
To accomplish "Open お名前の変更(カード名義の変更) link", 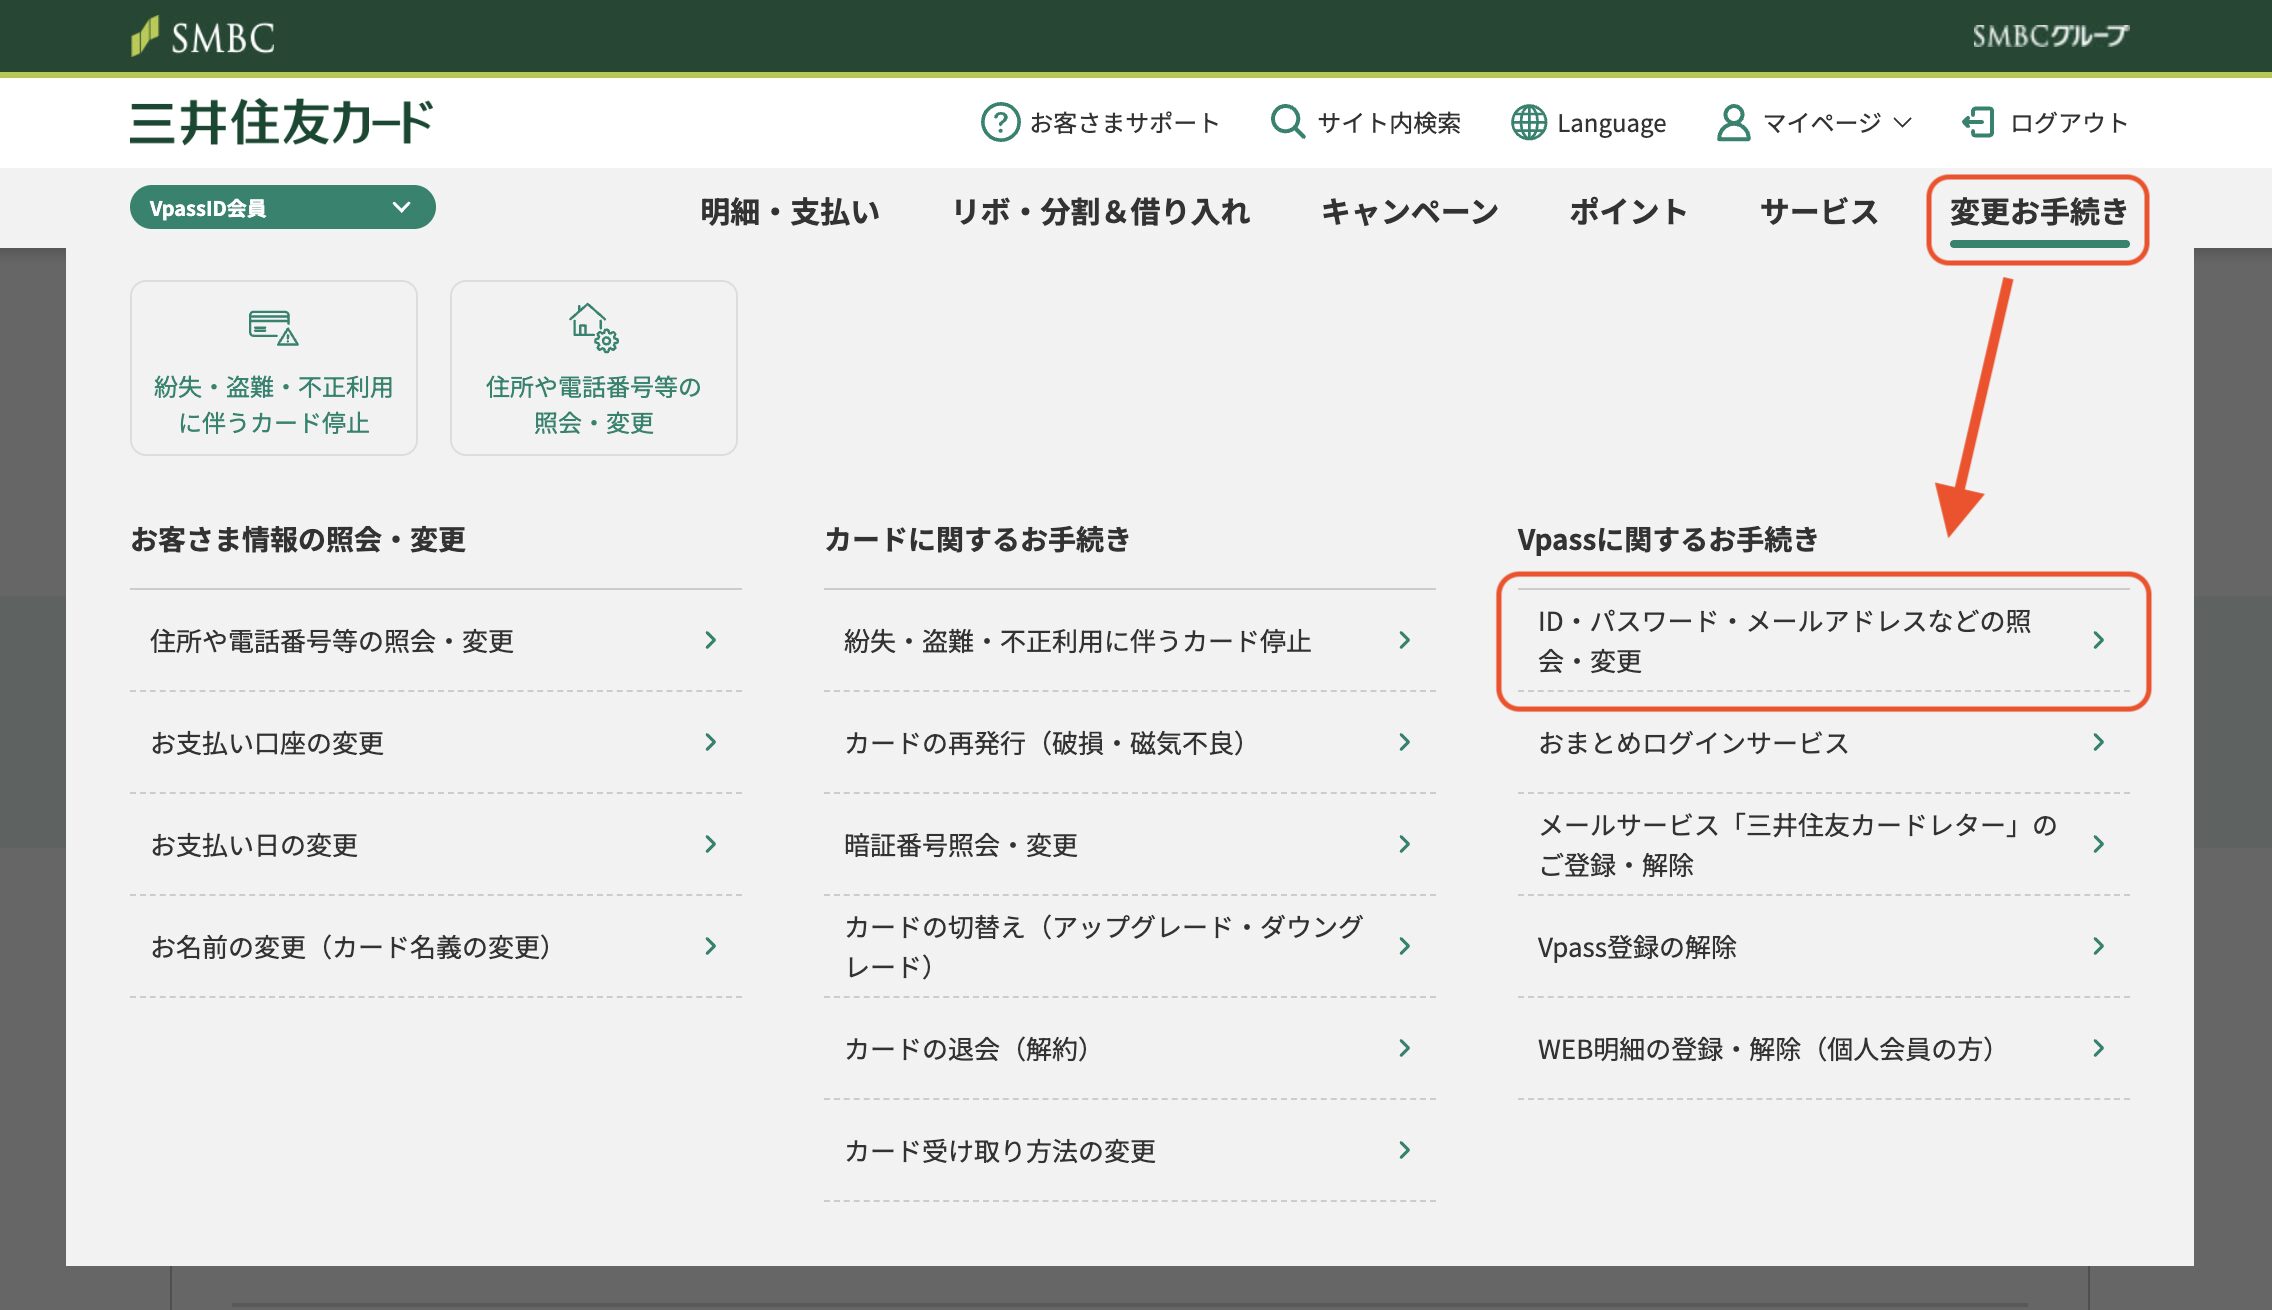I will 350,947.
